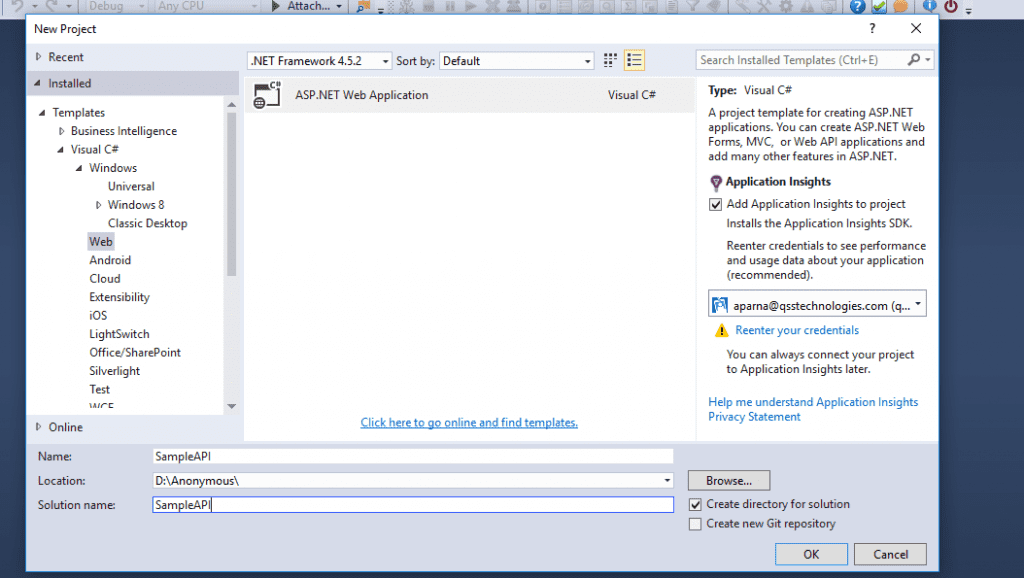Viewport: 1024px width, 578px height.
Task: Click the blue help icon in Visual Studio toolbar
Action: click(x=857, y=7)
